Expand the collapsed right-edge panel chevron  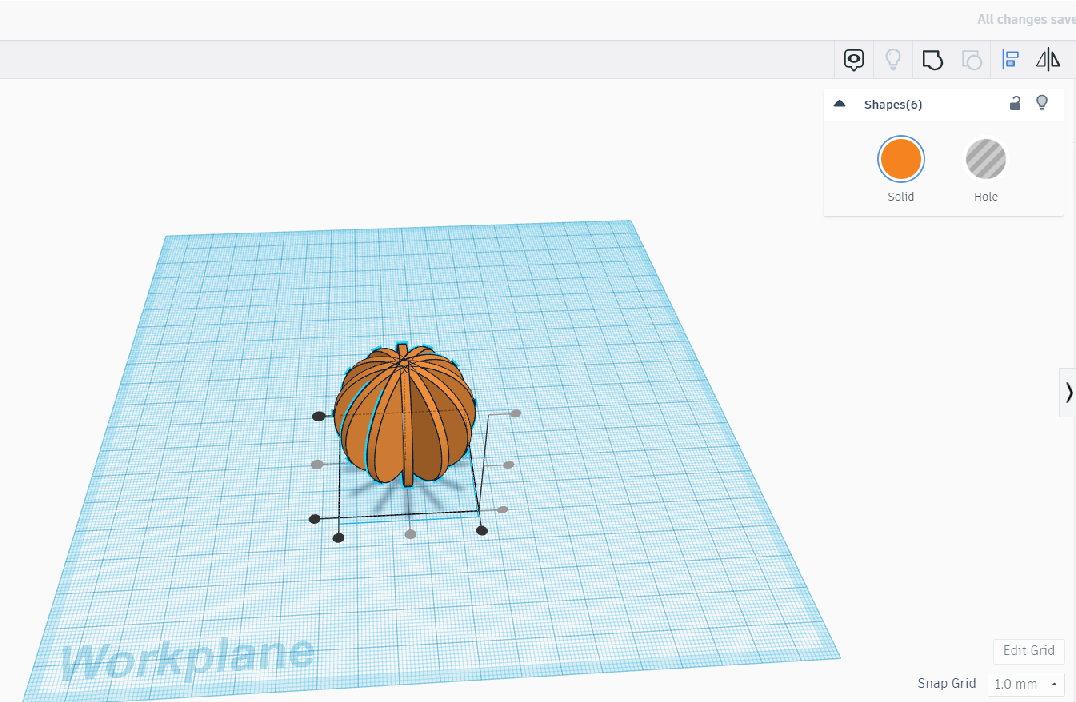click(1068, 392)
